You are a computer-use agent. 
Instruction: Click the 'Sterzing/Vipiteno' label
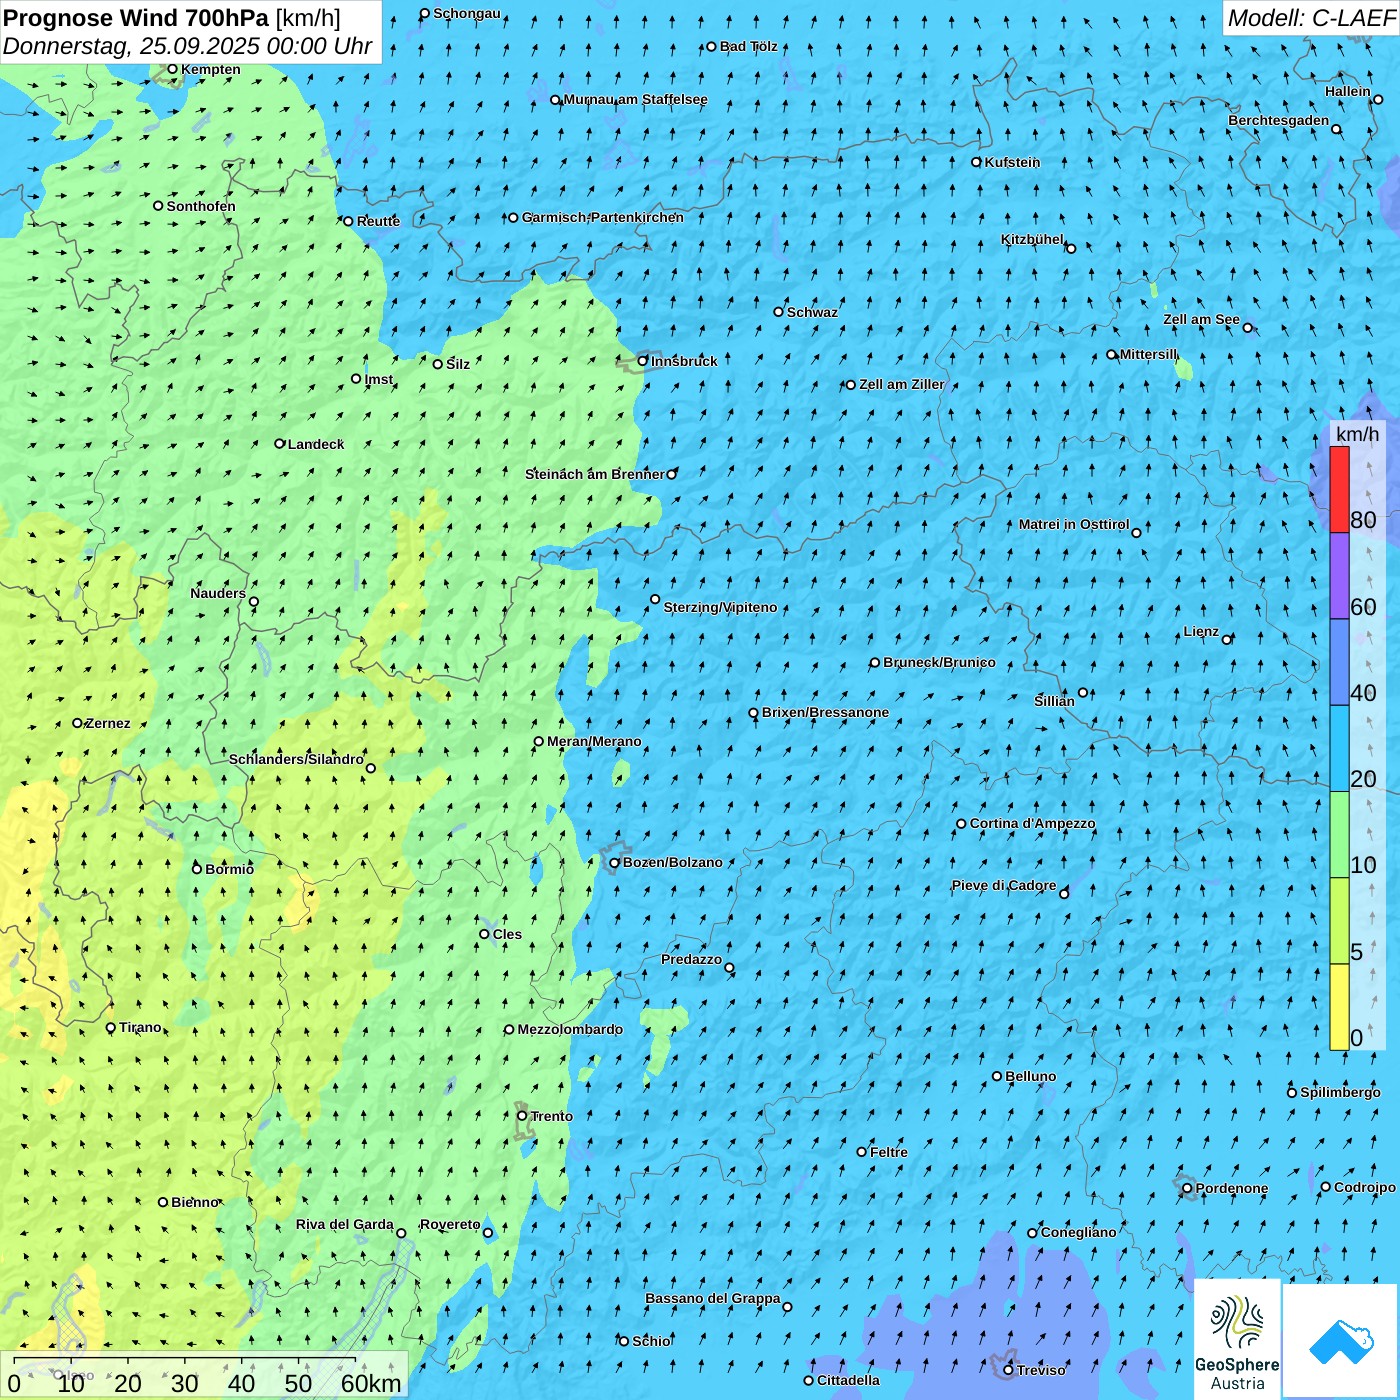pyautogui.click(x=720, y=607)
